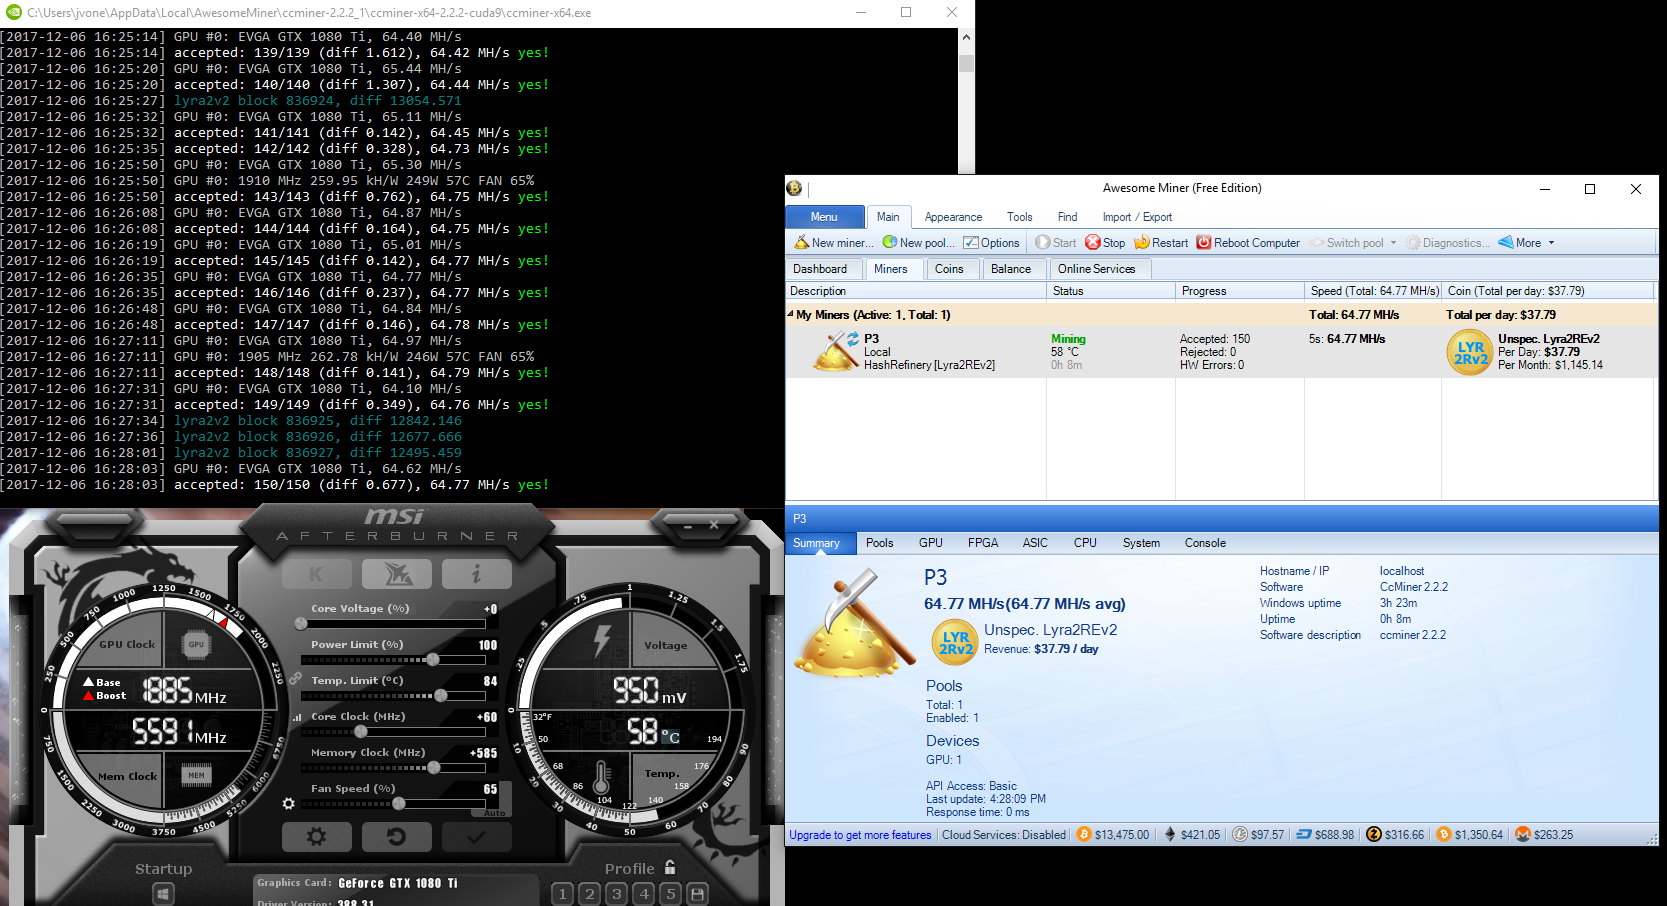Select Afterburner profile slot 3
Image resolution: width=1667 pixels, height=906 pixels.
click(617, 893)
